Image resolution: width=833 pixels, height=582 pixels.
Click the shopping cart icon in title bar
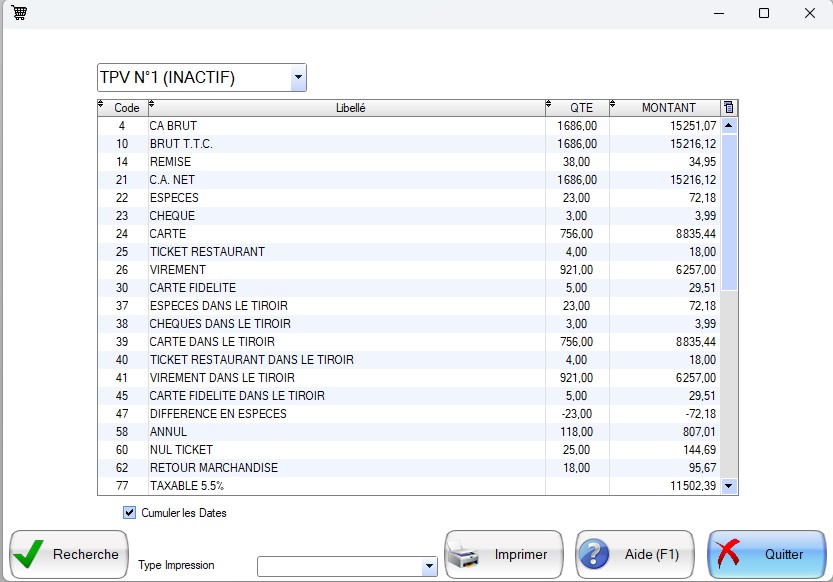(x=19, y=14)
